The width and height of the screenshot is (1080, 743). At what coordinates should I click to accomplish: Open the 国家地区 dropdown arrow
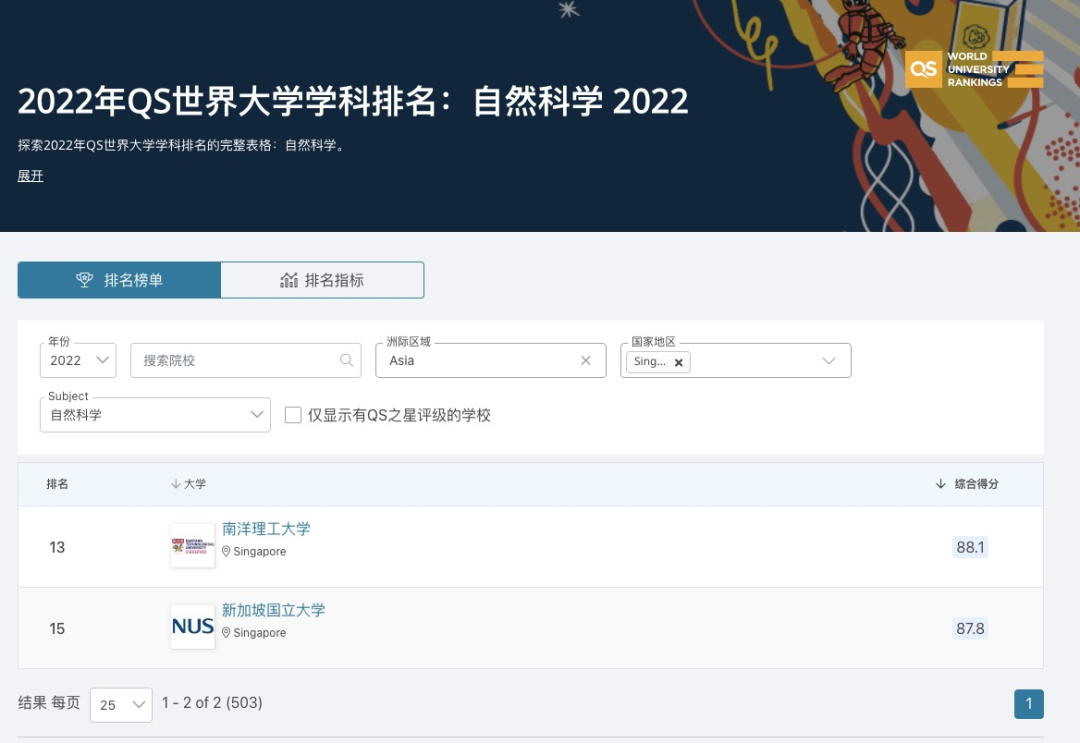coord(829,361)
